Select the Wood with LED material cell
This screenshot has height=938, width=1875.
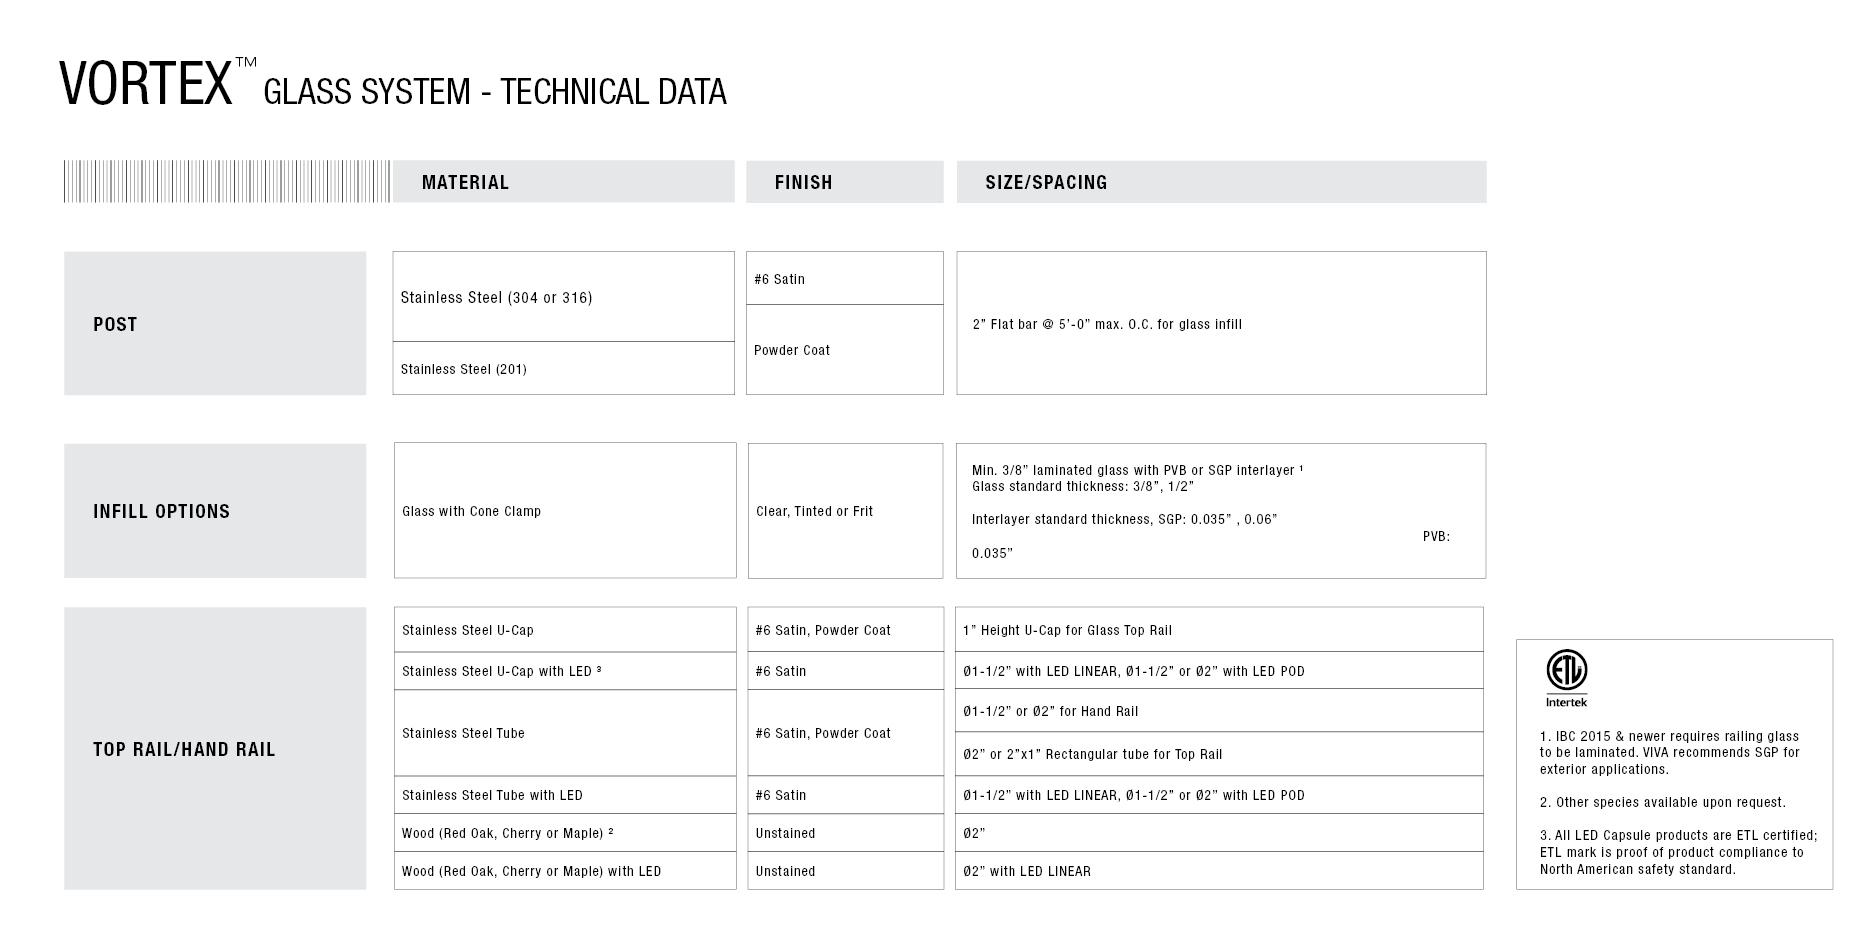(565, 871)
